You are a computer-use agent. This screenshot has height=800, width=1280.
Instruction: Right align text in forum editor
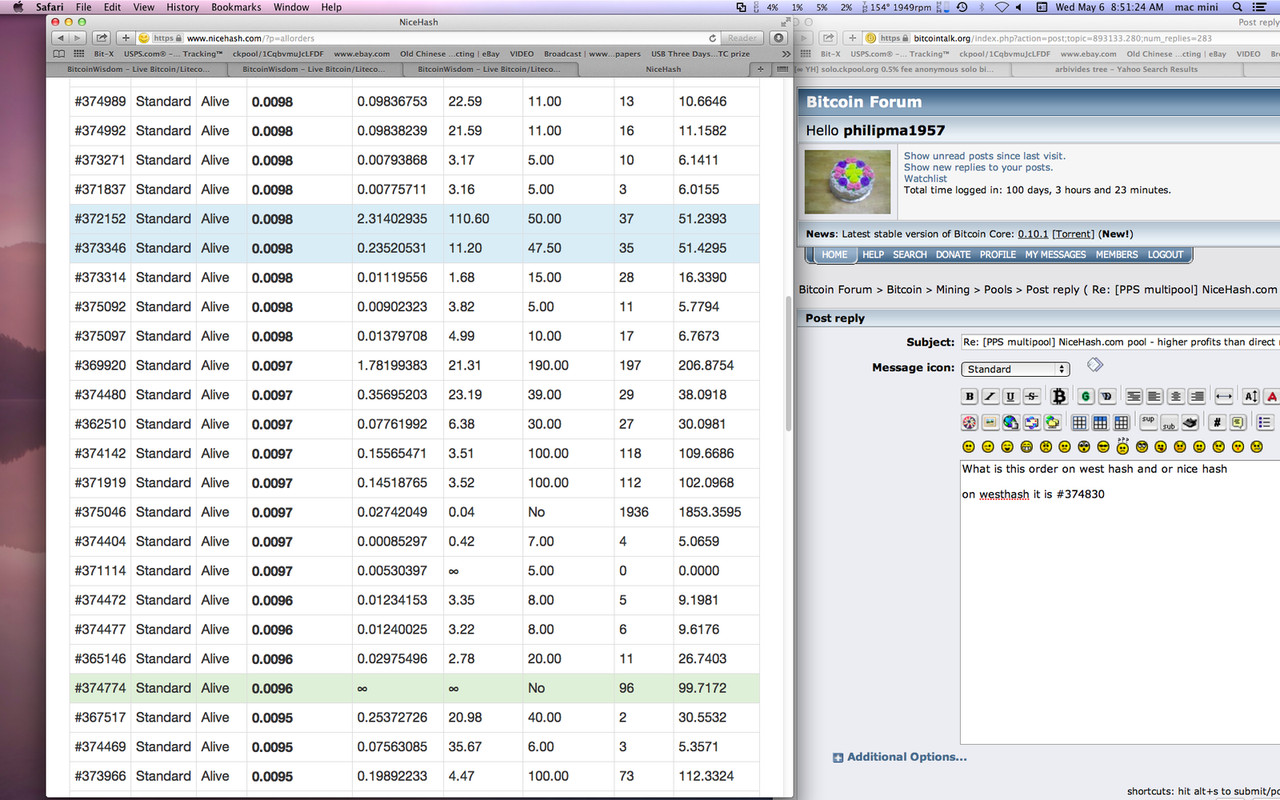click(x=1196, y=397)
